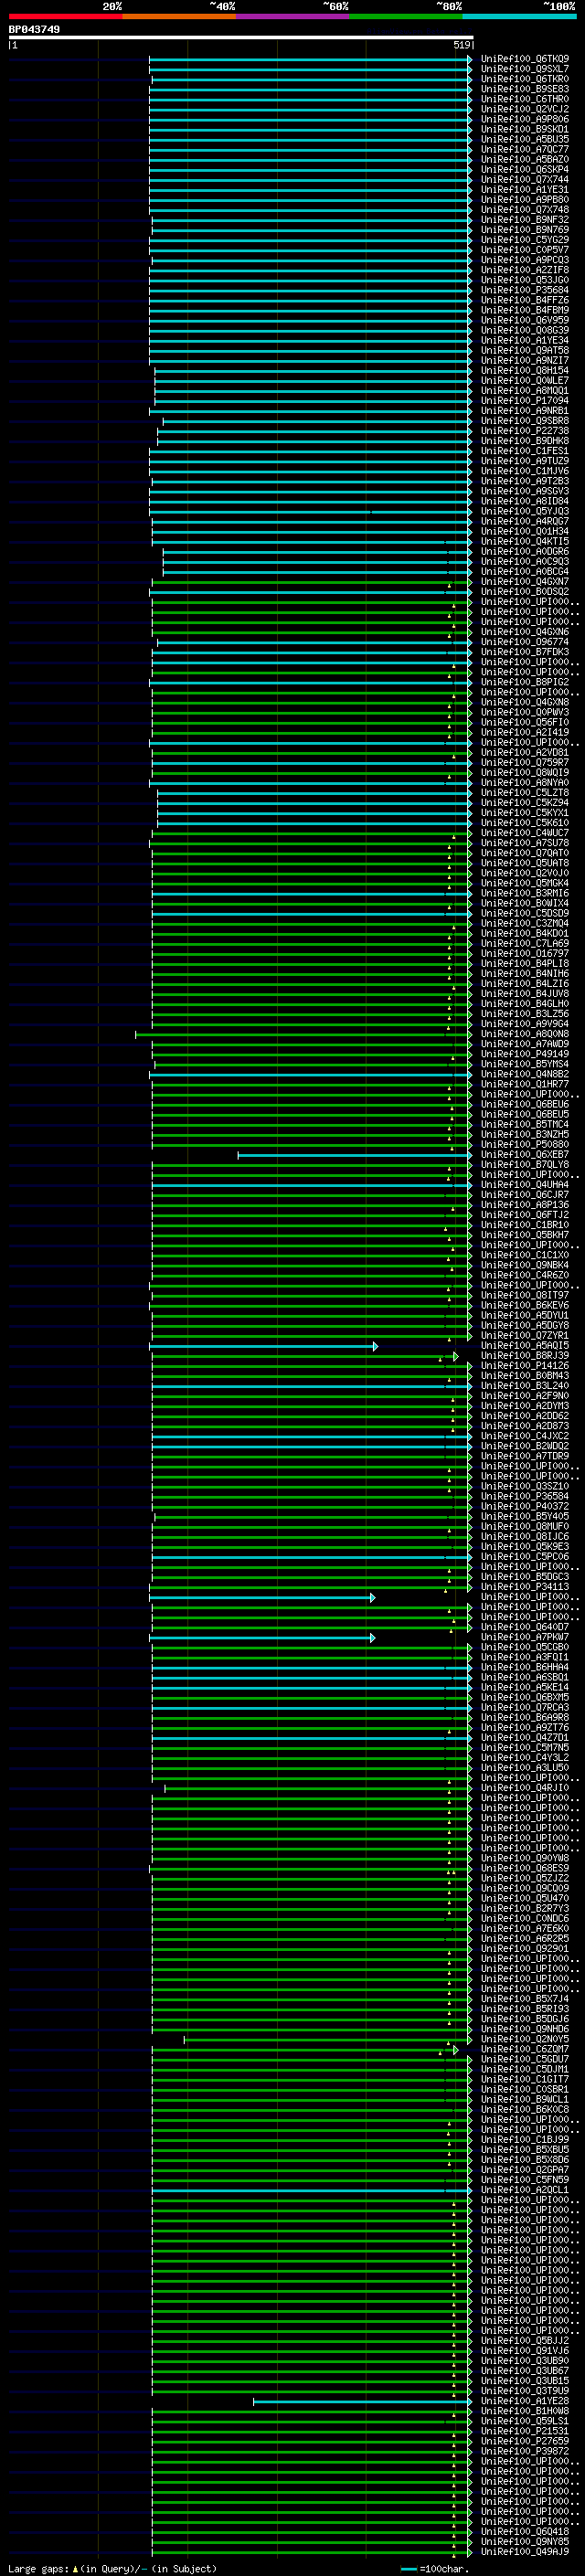Open hit UniRef100_P40372

(x=525, y=1507)
